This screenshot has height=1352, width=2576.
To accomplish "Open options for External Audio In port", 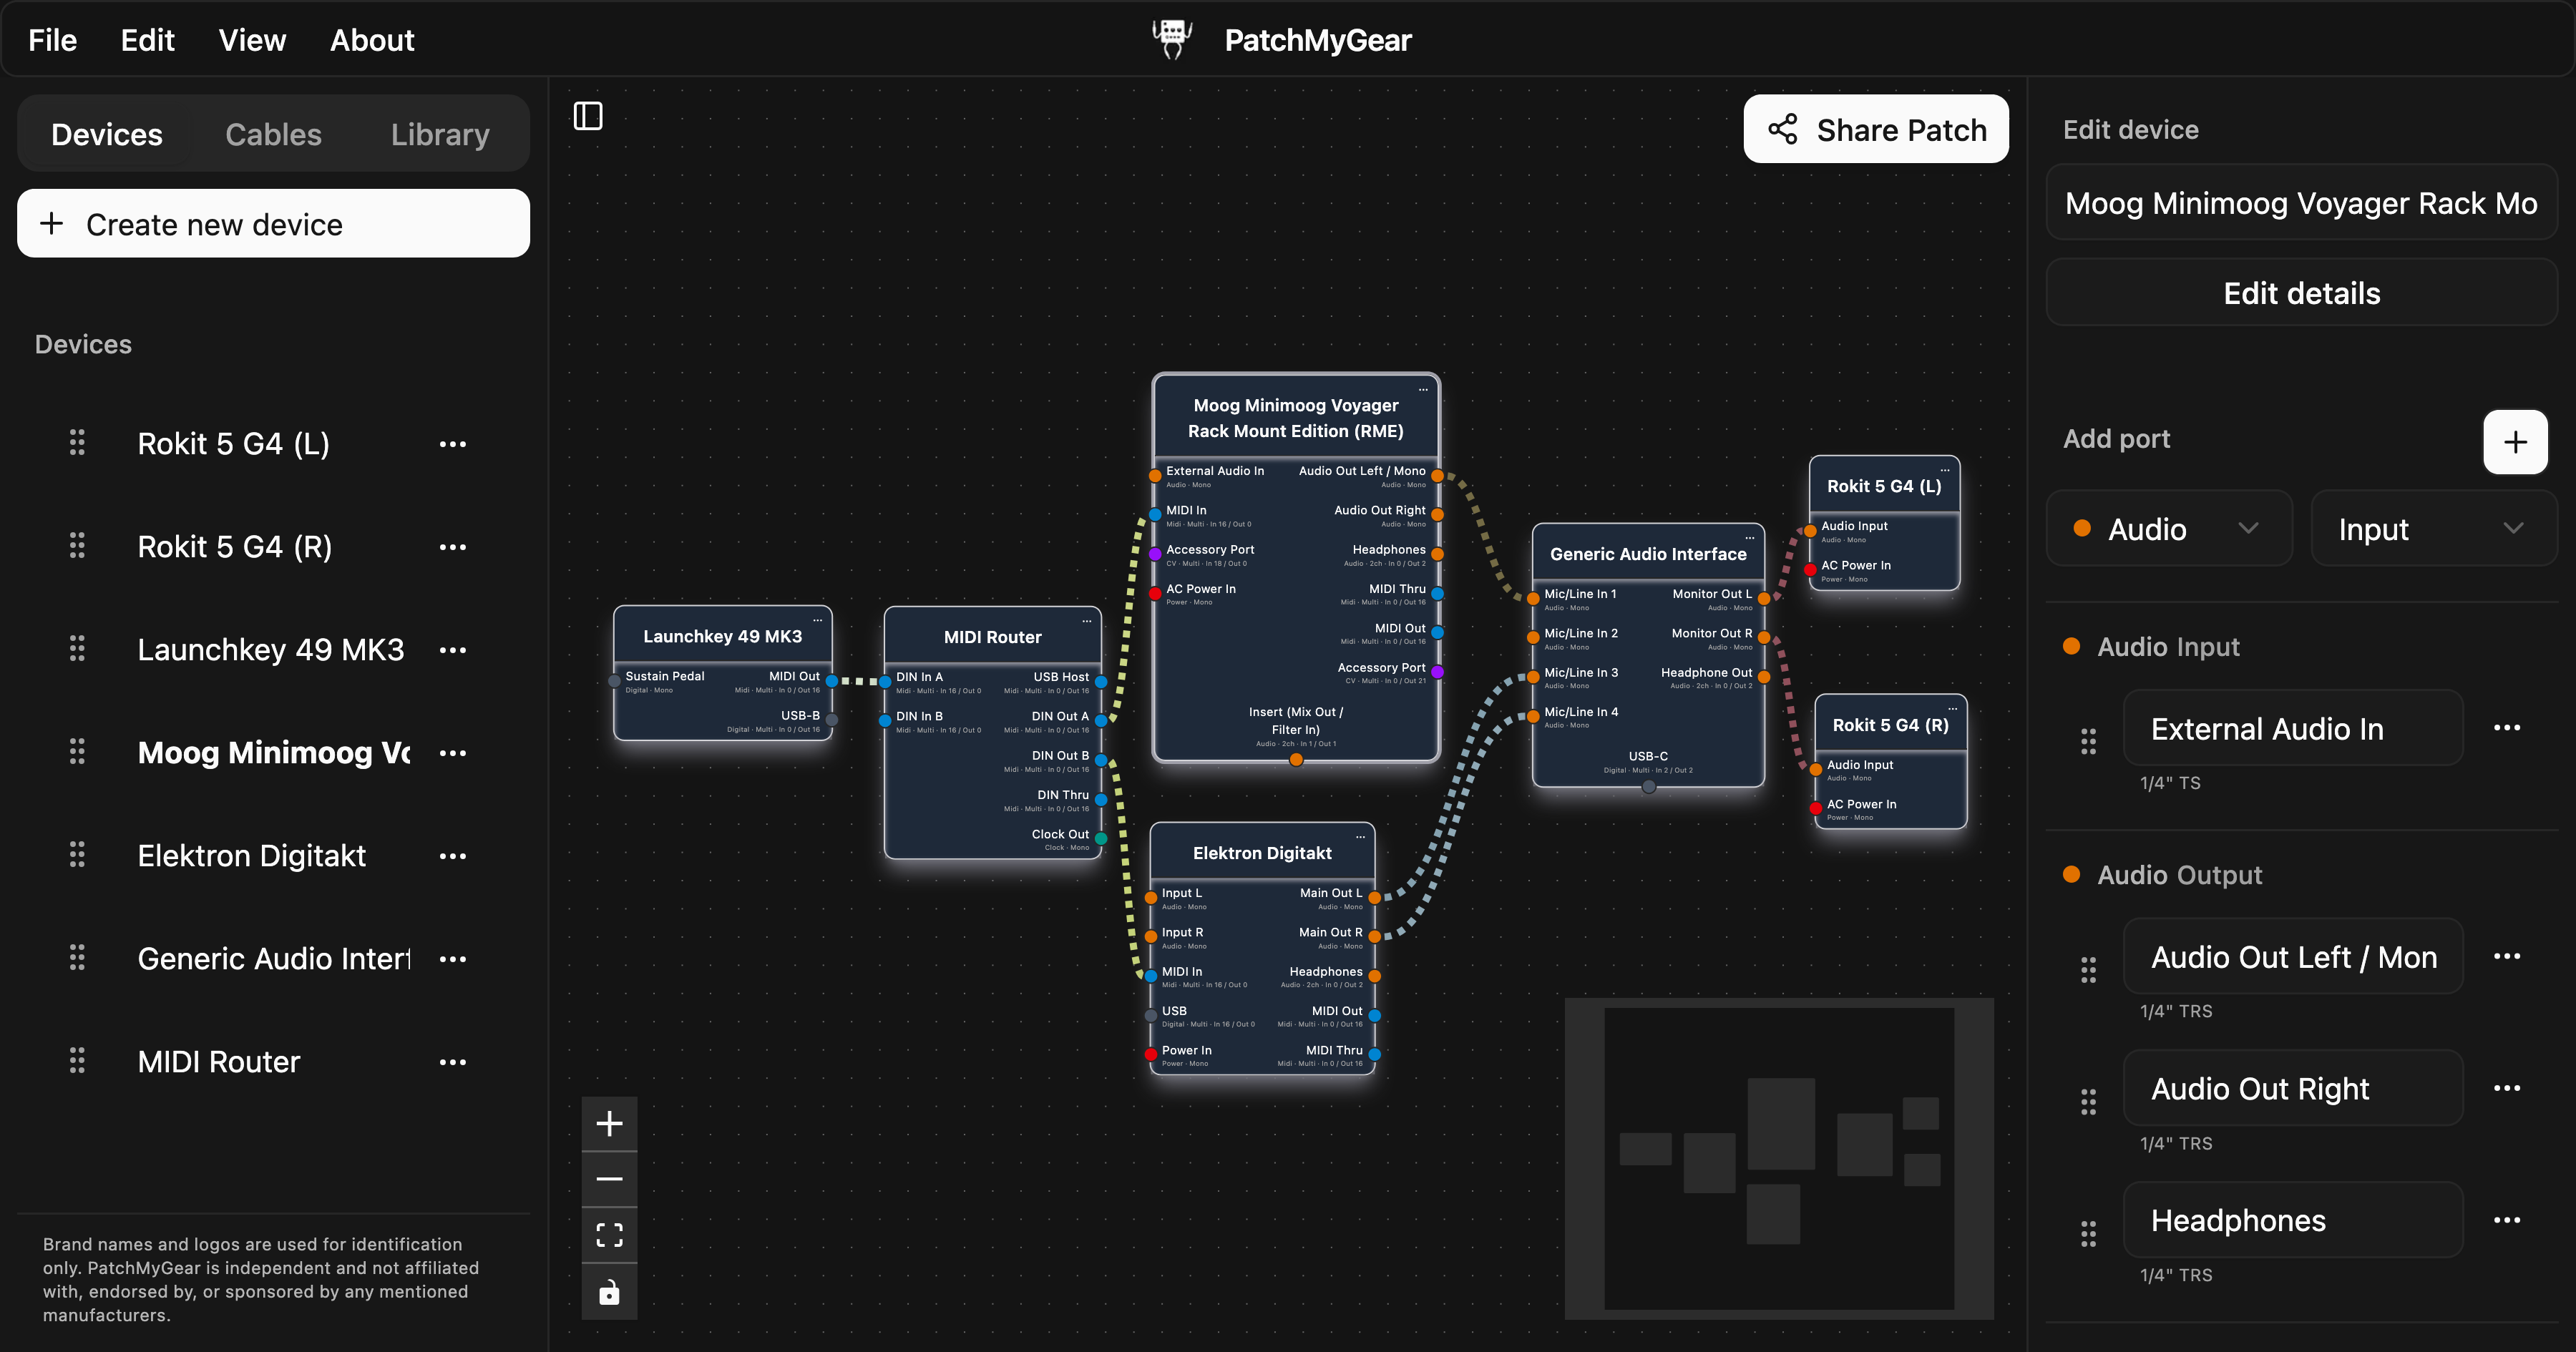I will tap(2506, 728).
